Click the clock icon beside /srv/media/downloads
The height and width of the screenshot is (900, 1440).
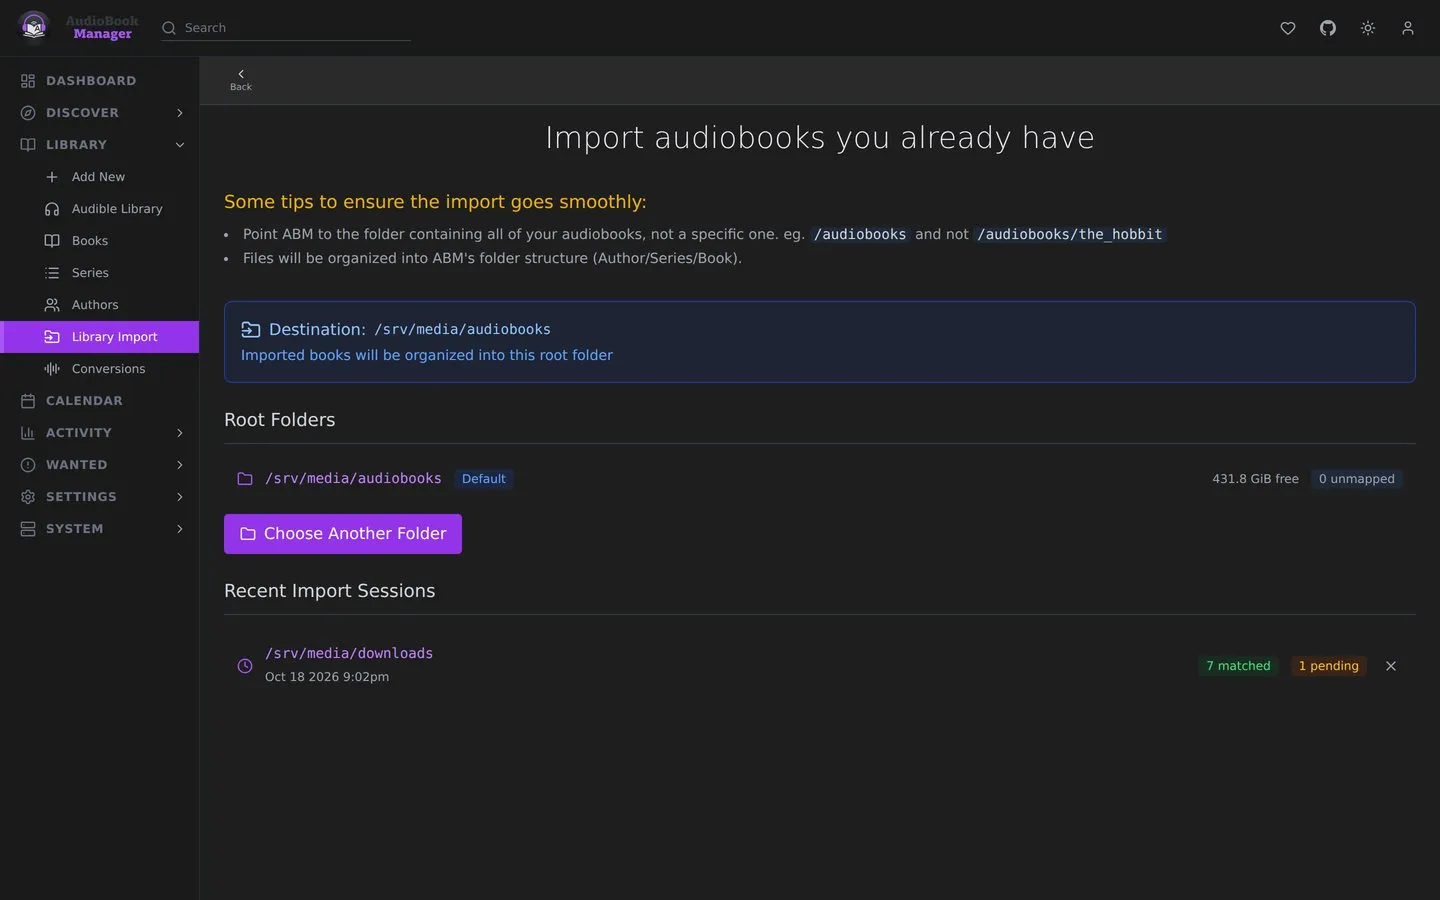[245, 666]
